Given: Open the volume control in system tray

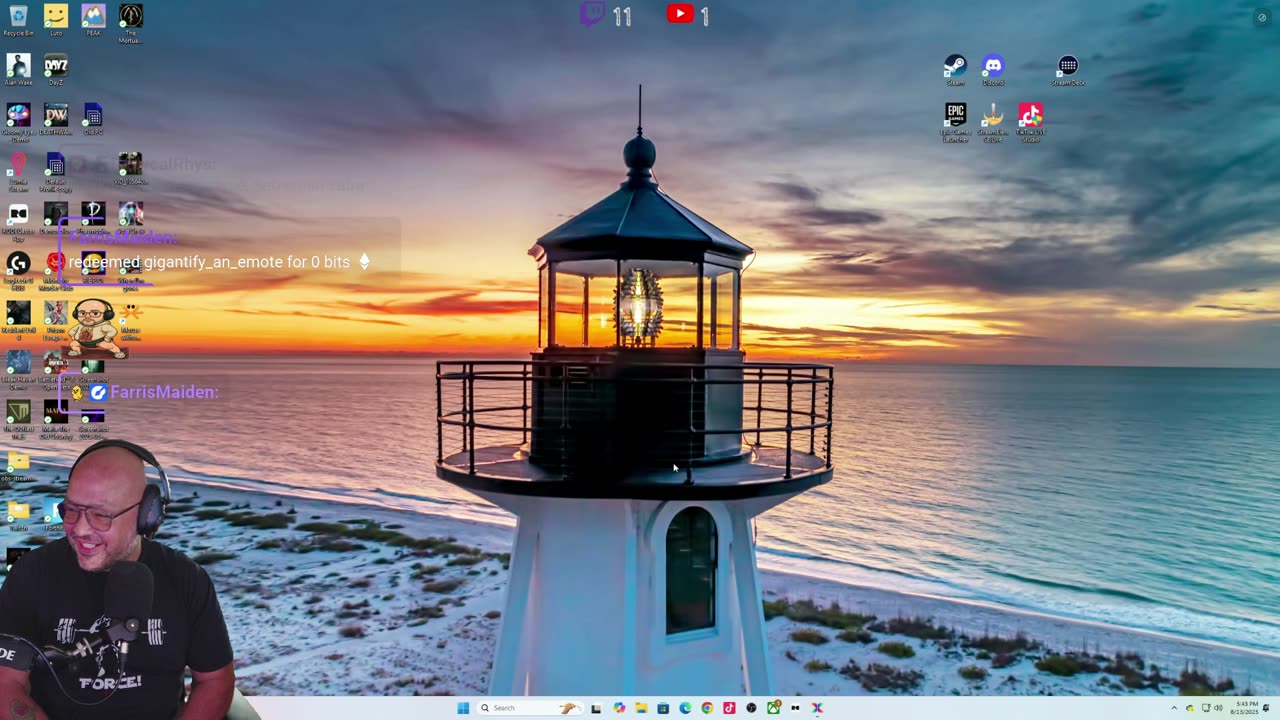Looking at the screenshot, I should (x=1218, y=708).
